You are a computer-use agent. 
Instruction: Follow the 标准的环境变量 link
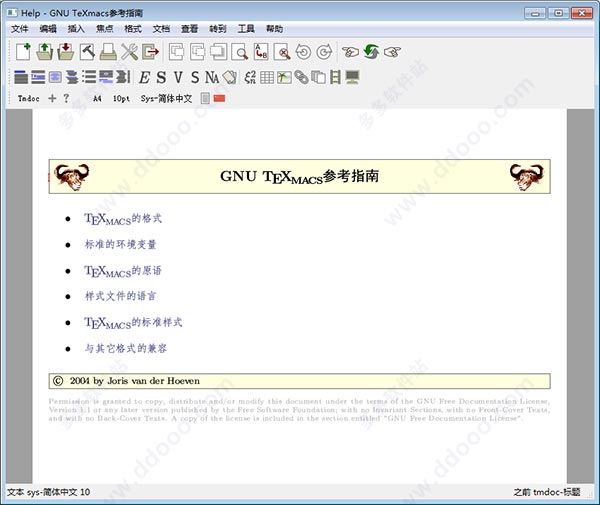point(121,244)
